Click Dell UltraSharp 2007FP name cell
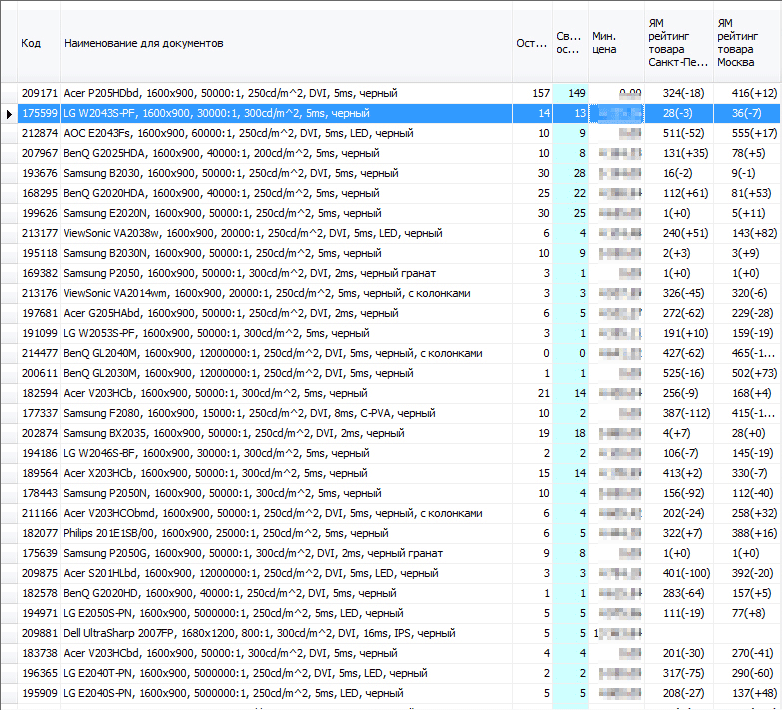Viewport: 782px width, 710px height. tap(286, 633)
